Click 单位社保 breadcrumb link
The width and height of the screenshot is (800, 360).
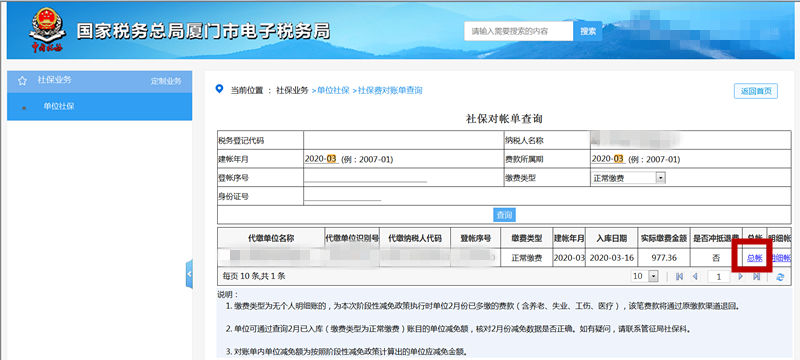click(332, 90)
